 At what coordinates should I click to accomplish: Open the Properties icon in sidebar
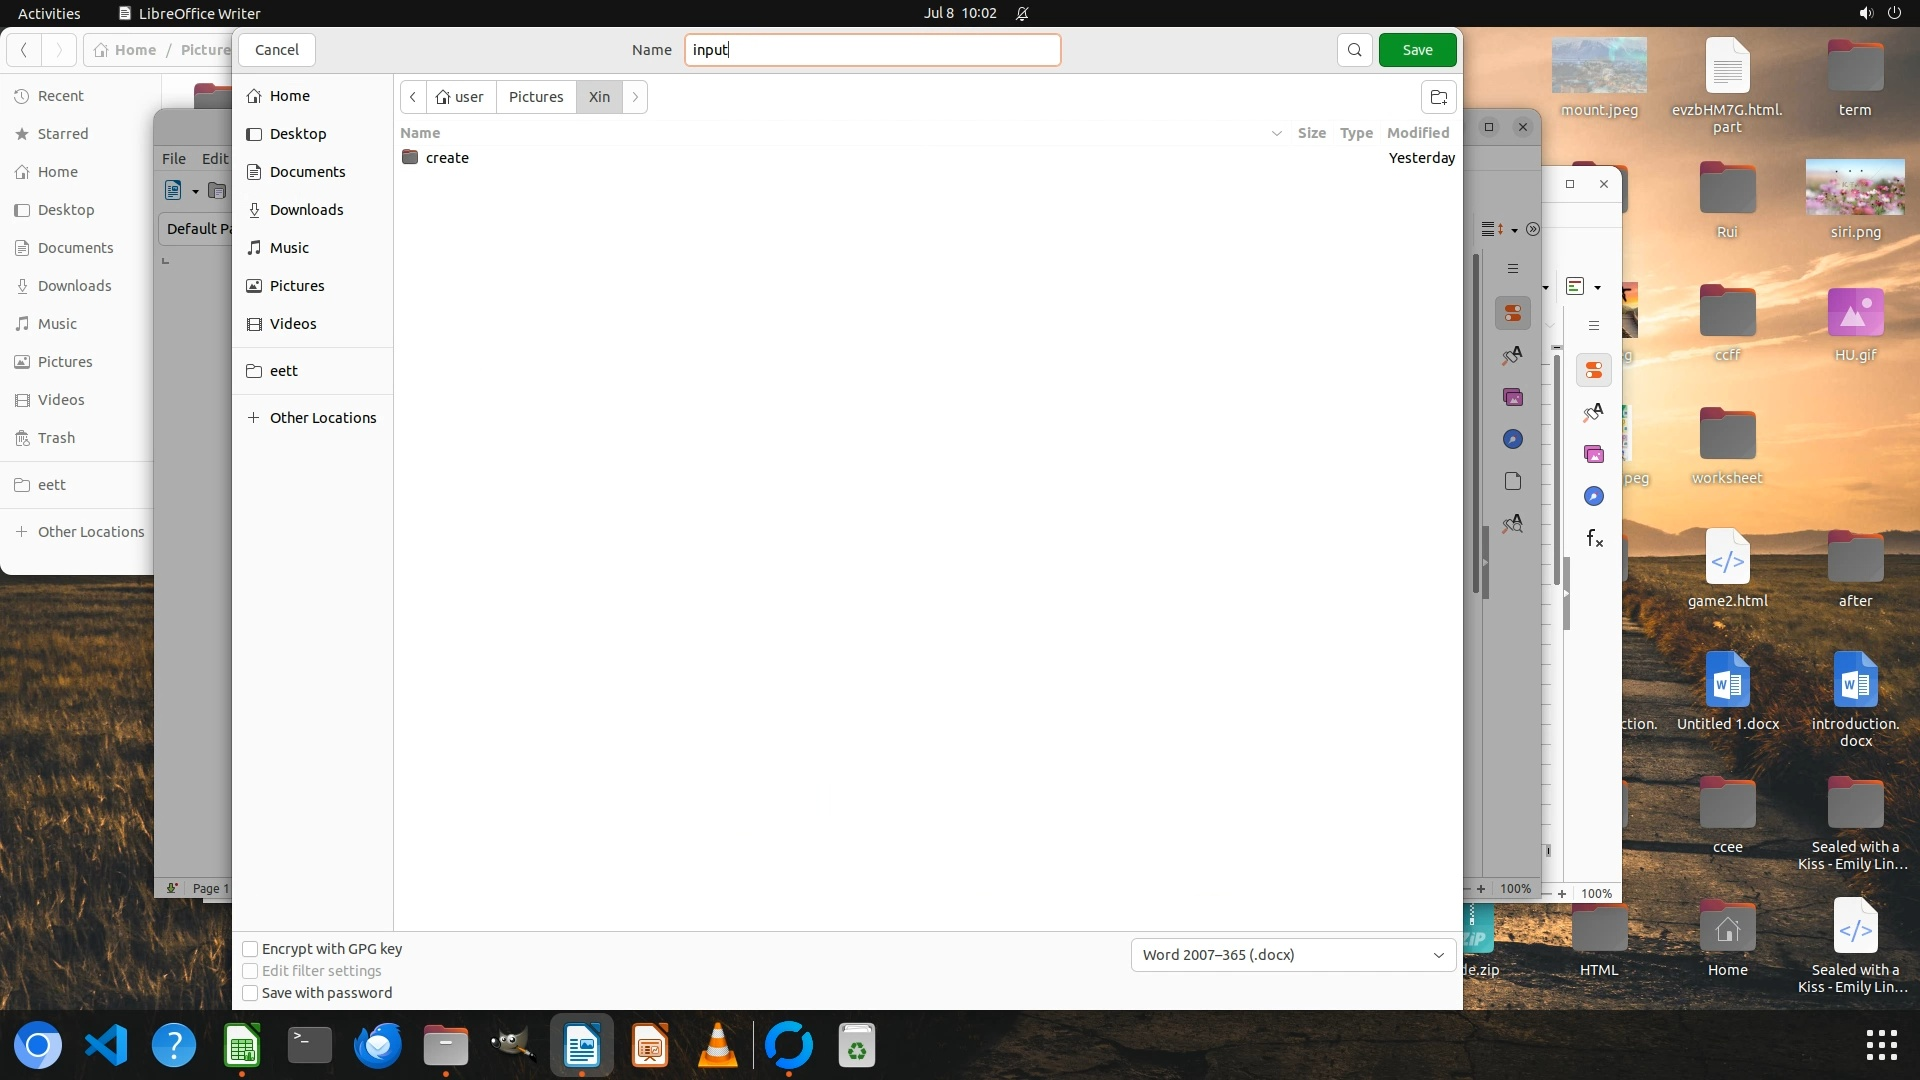coord(1513,313)
